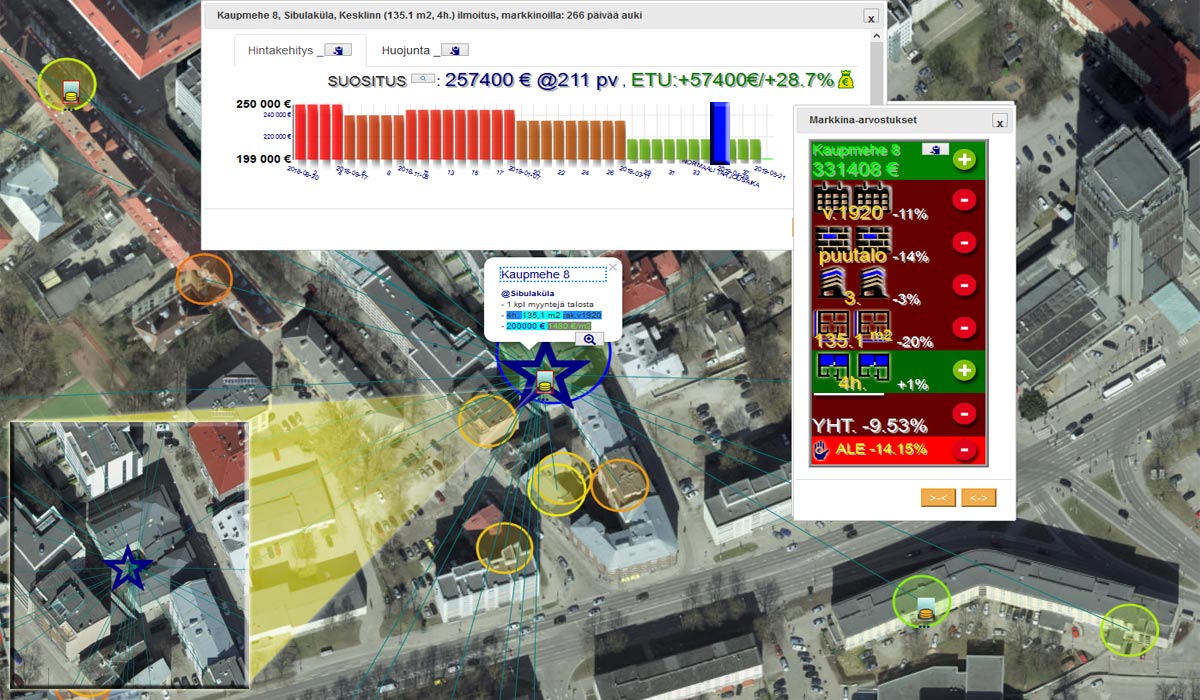
Task: Toggle the red minus on the ALE -14.15% row
Action: (964, 450)
